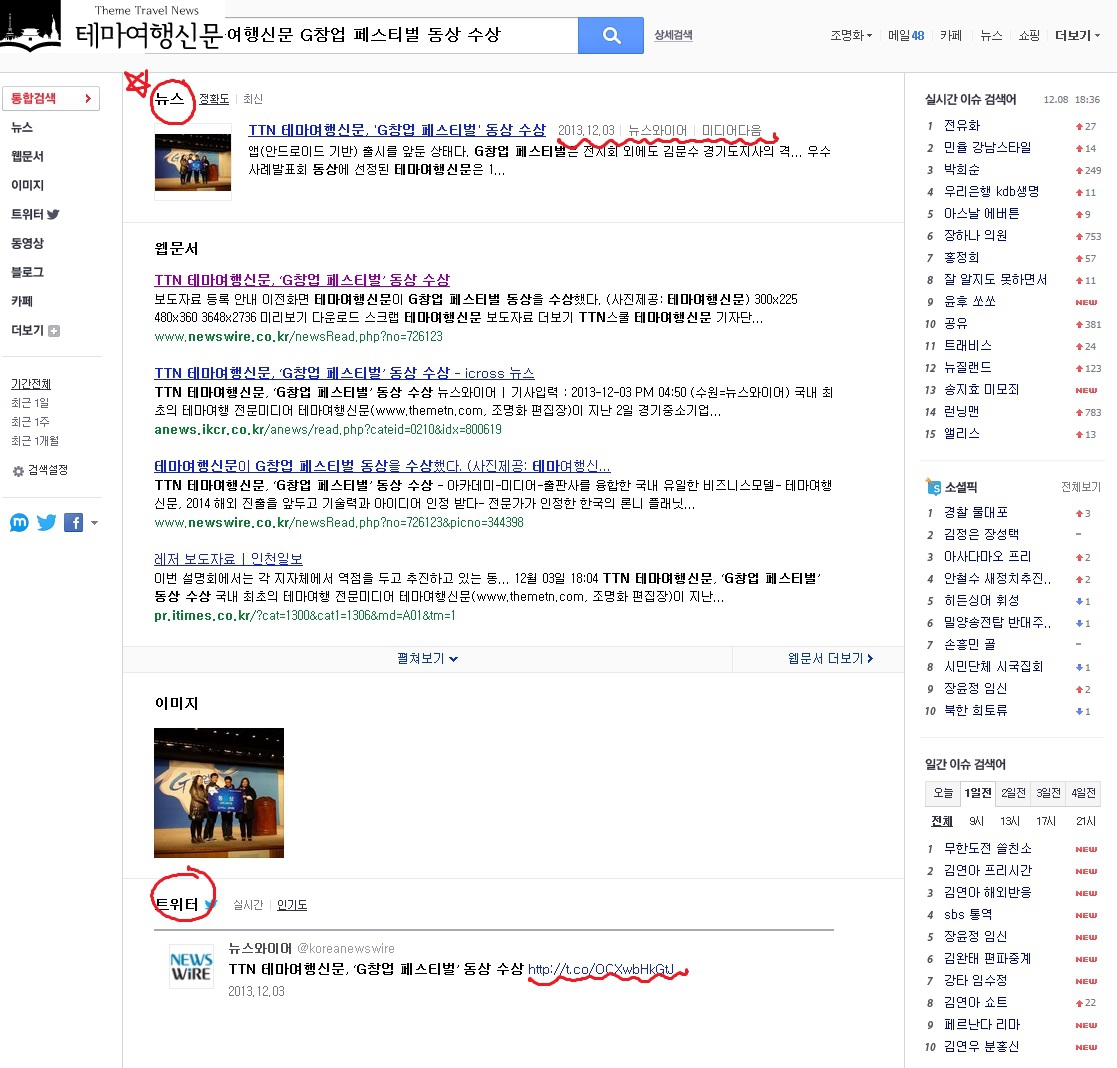Open 쇼핑 link in top bar

coord(1029,36)
